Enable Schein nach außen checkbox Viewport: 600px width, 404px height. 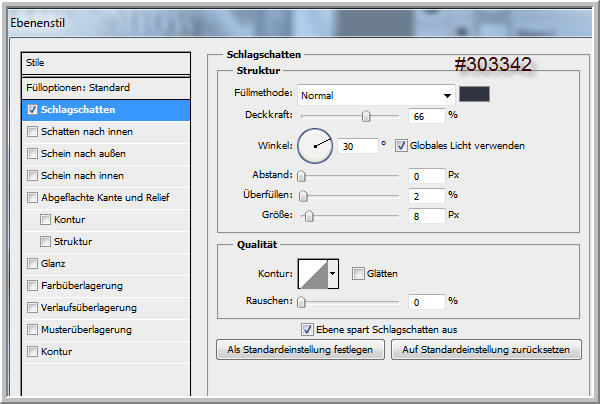[x=33, y=154]
